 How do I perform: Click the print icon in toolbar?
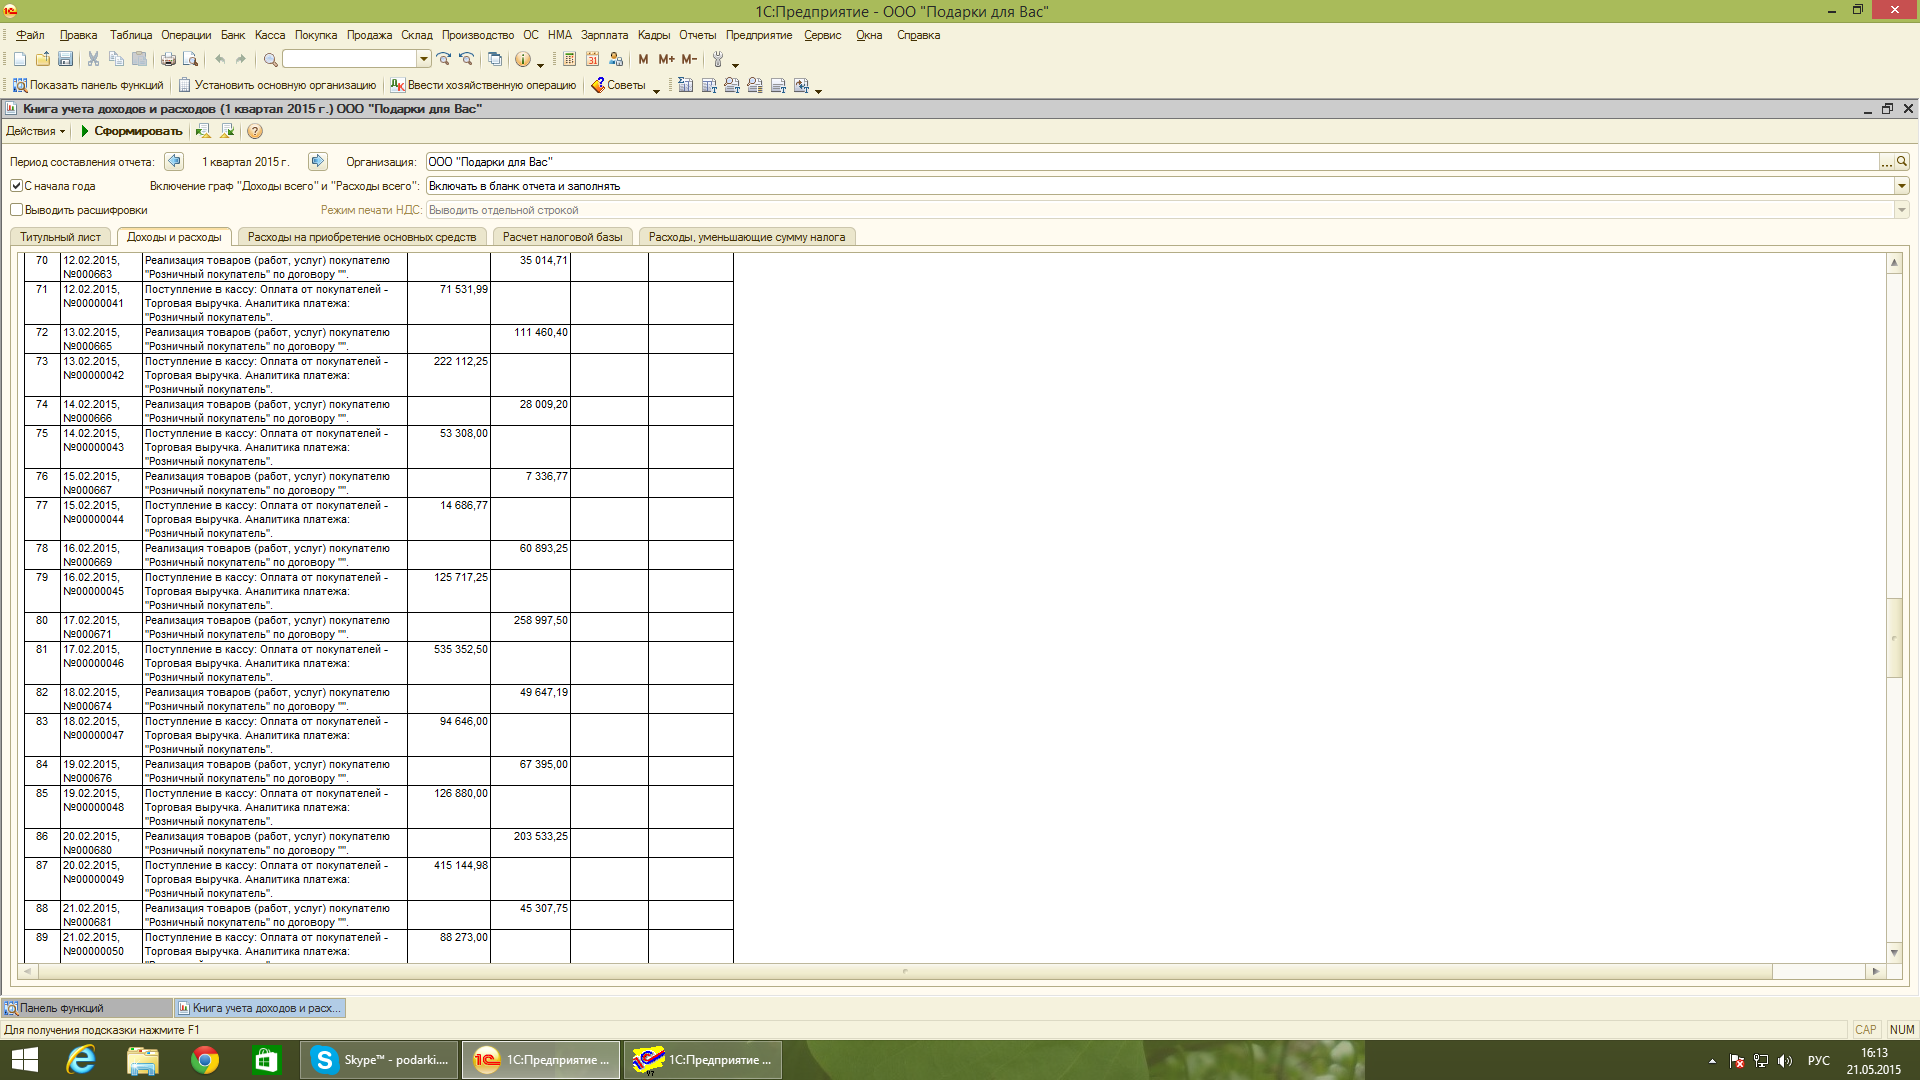tap(168, 60)
